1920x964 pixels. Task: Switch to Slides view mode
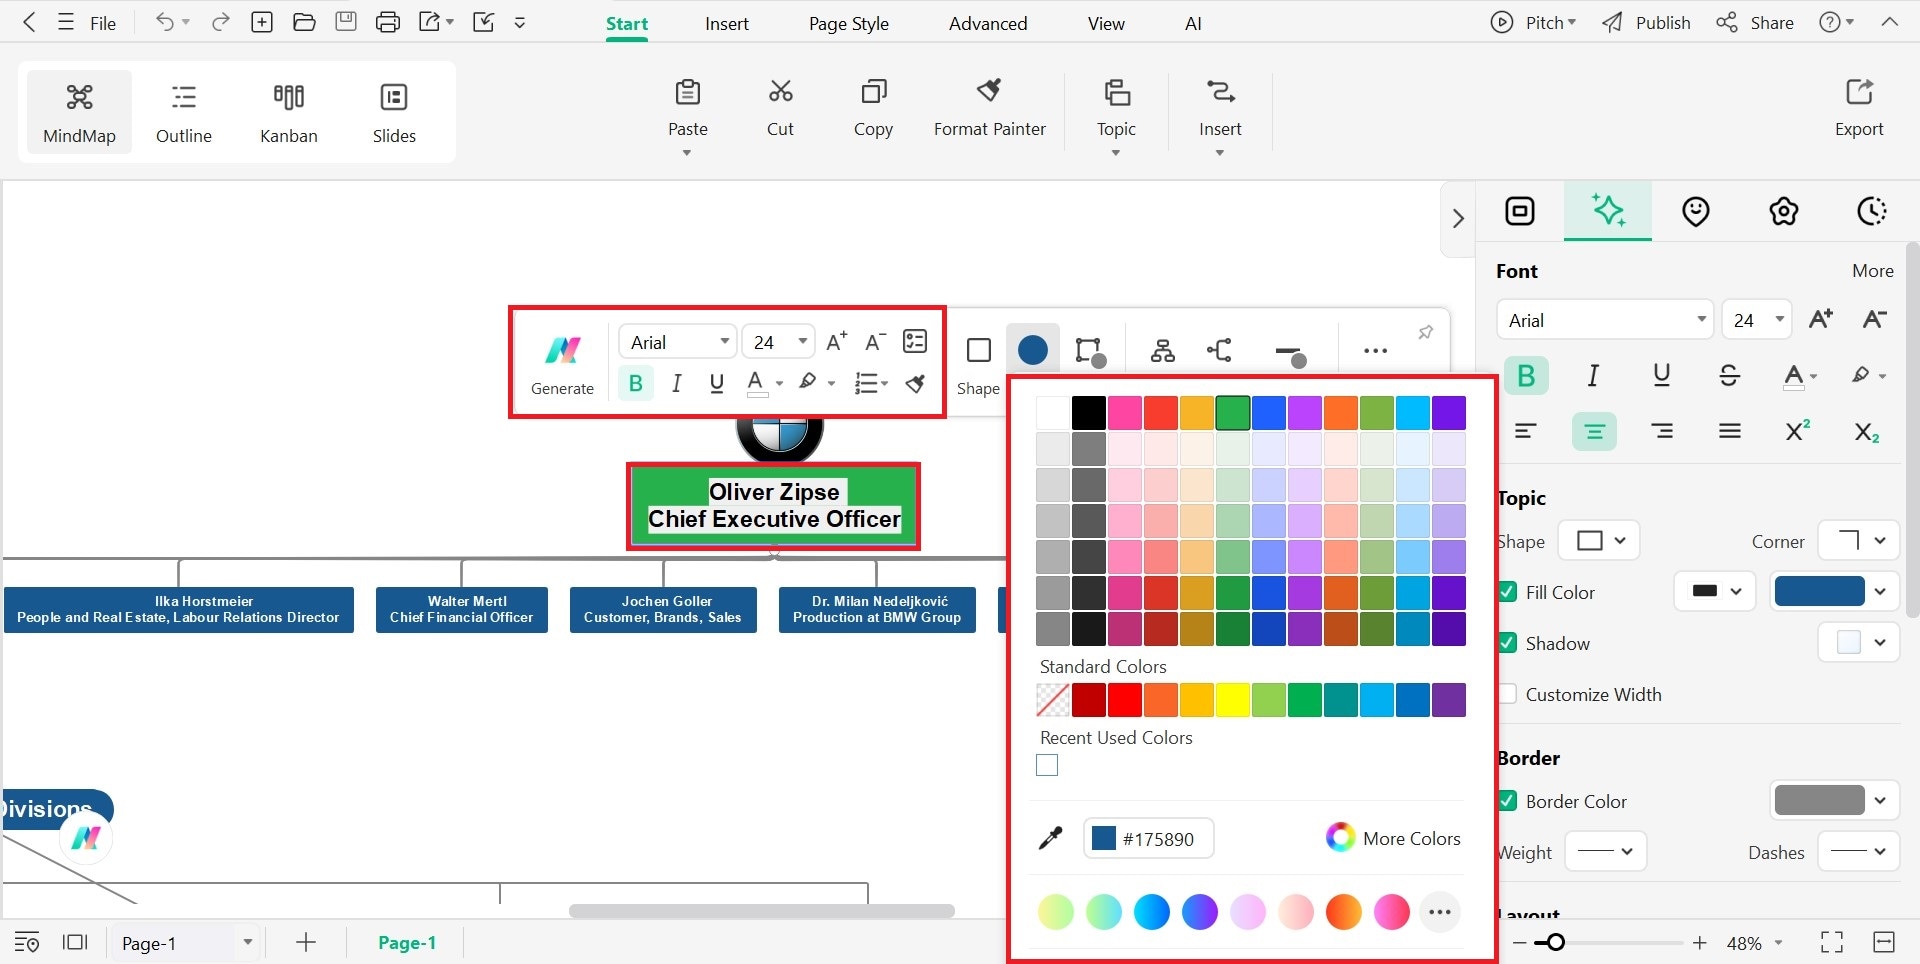point(394,112)
